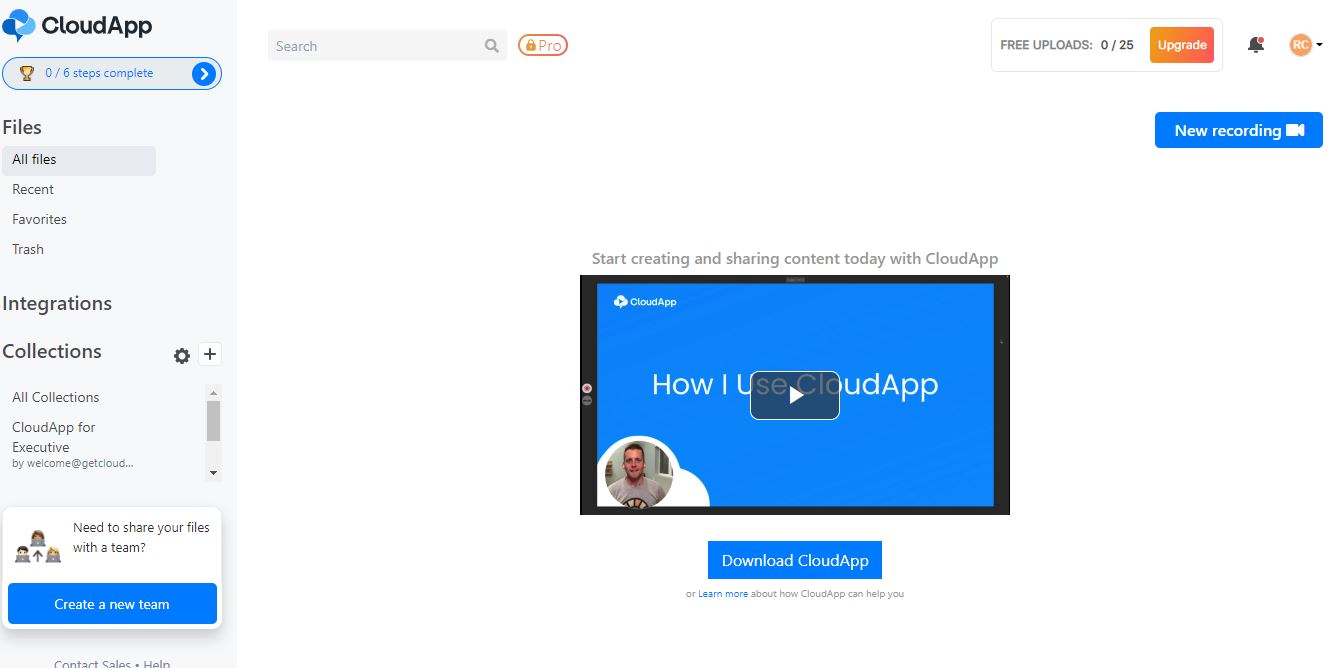Image resolution: width=1338 pixels, height=668 pixels.
Task: Open Recent files
Action: click(33, 189)
